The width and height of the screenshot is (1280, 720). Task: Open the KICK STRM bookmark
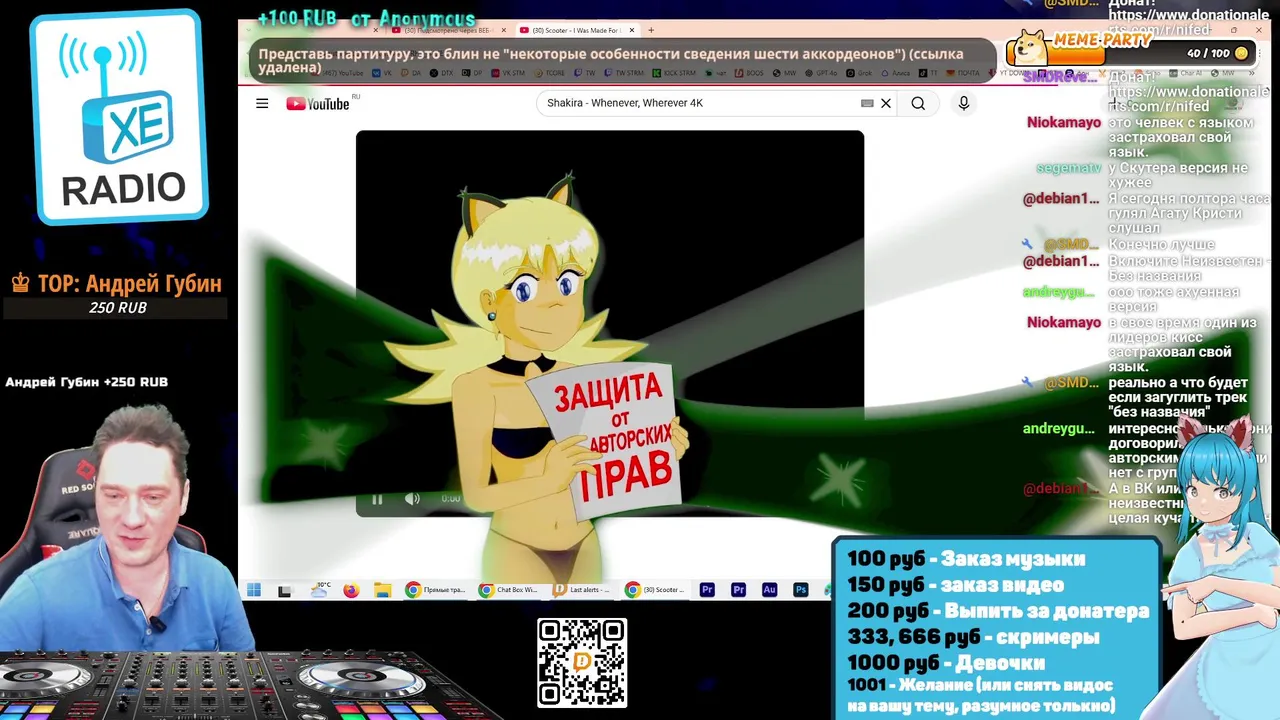click(x=674, y=72)
